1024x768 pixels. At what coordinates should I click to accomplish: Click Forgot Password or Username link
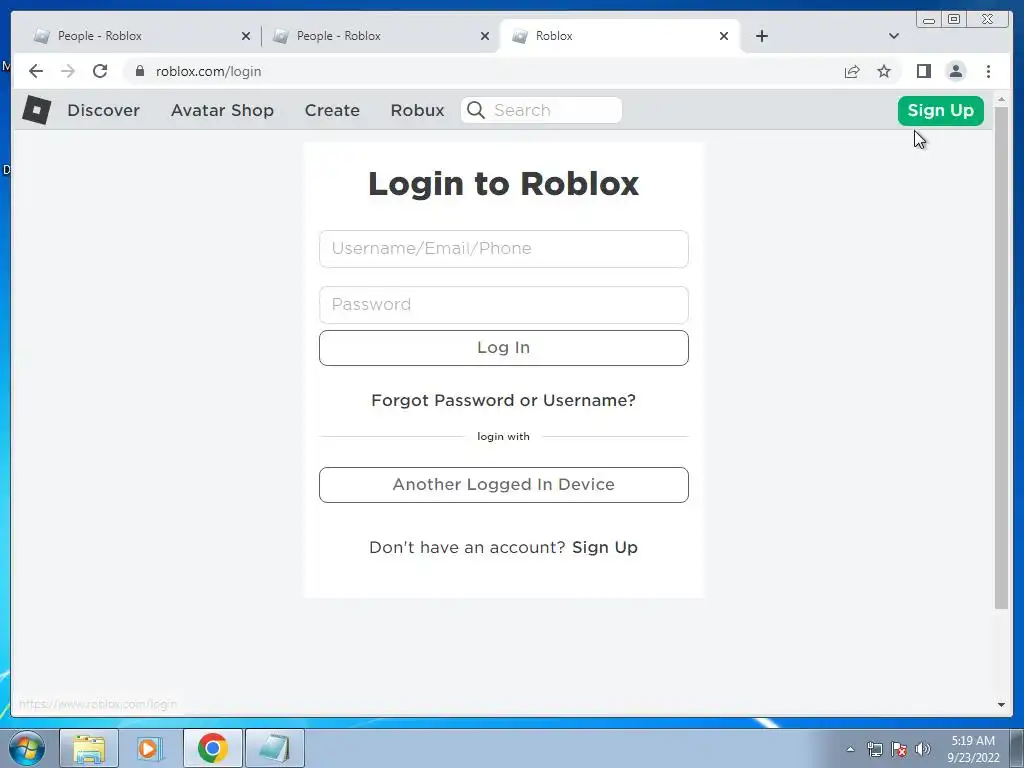[x=504, y=400]
